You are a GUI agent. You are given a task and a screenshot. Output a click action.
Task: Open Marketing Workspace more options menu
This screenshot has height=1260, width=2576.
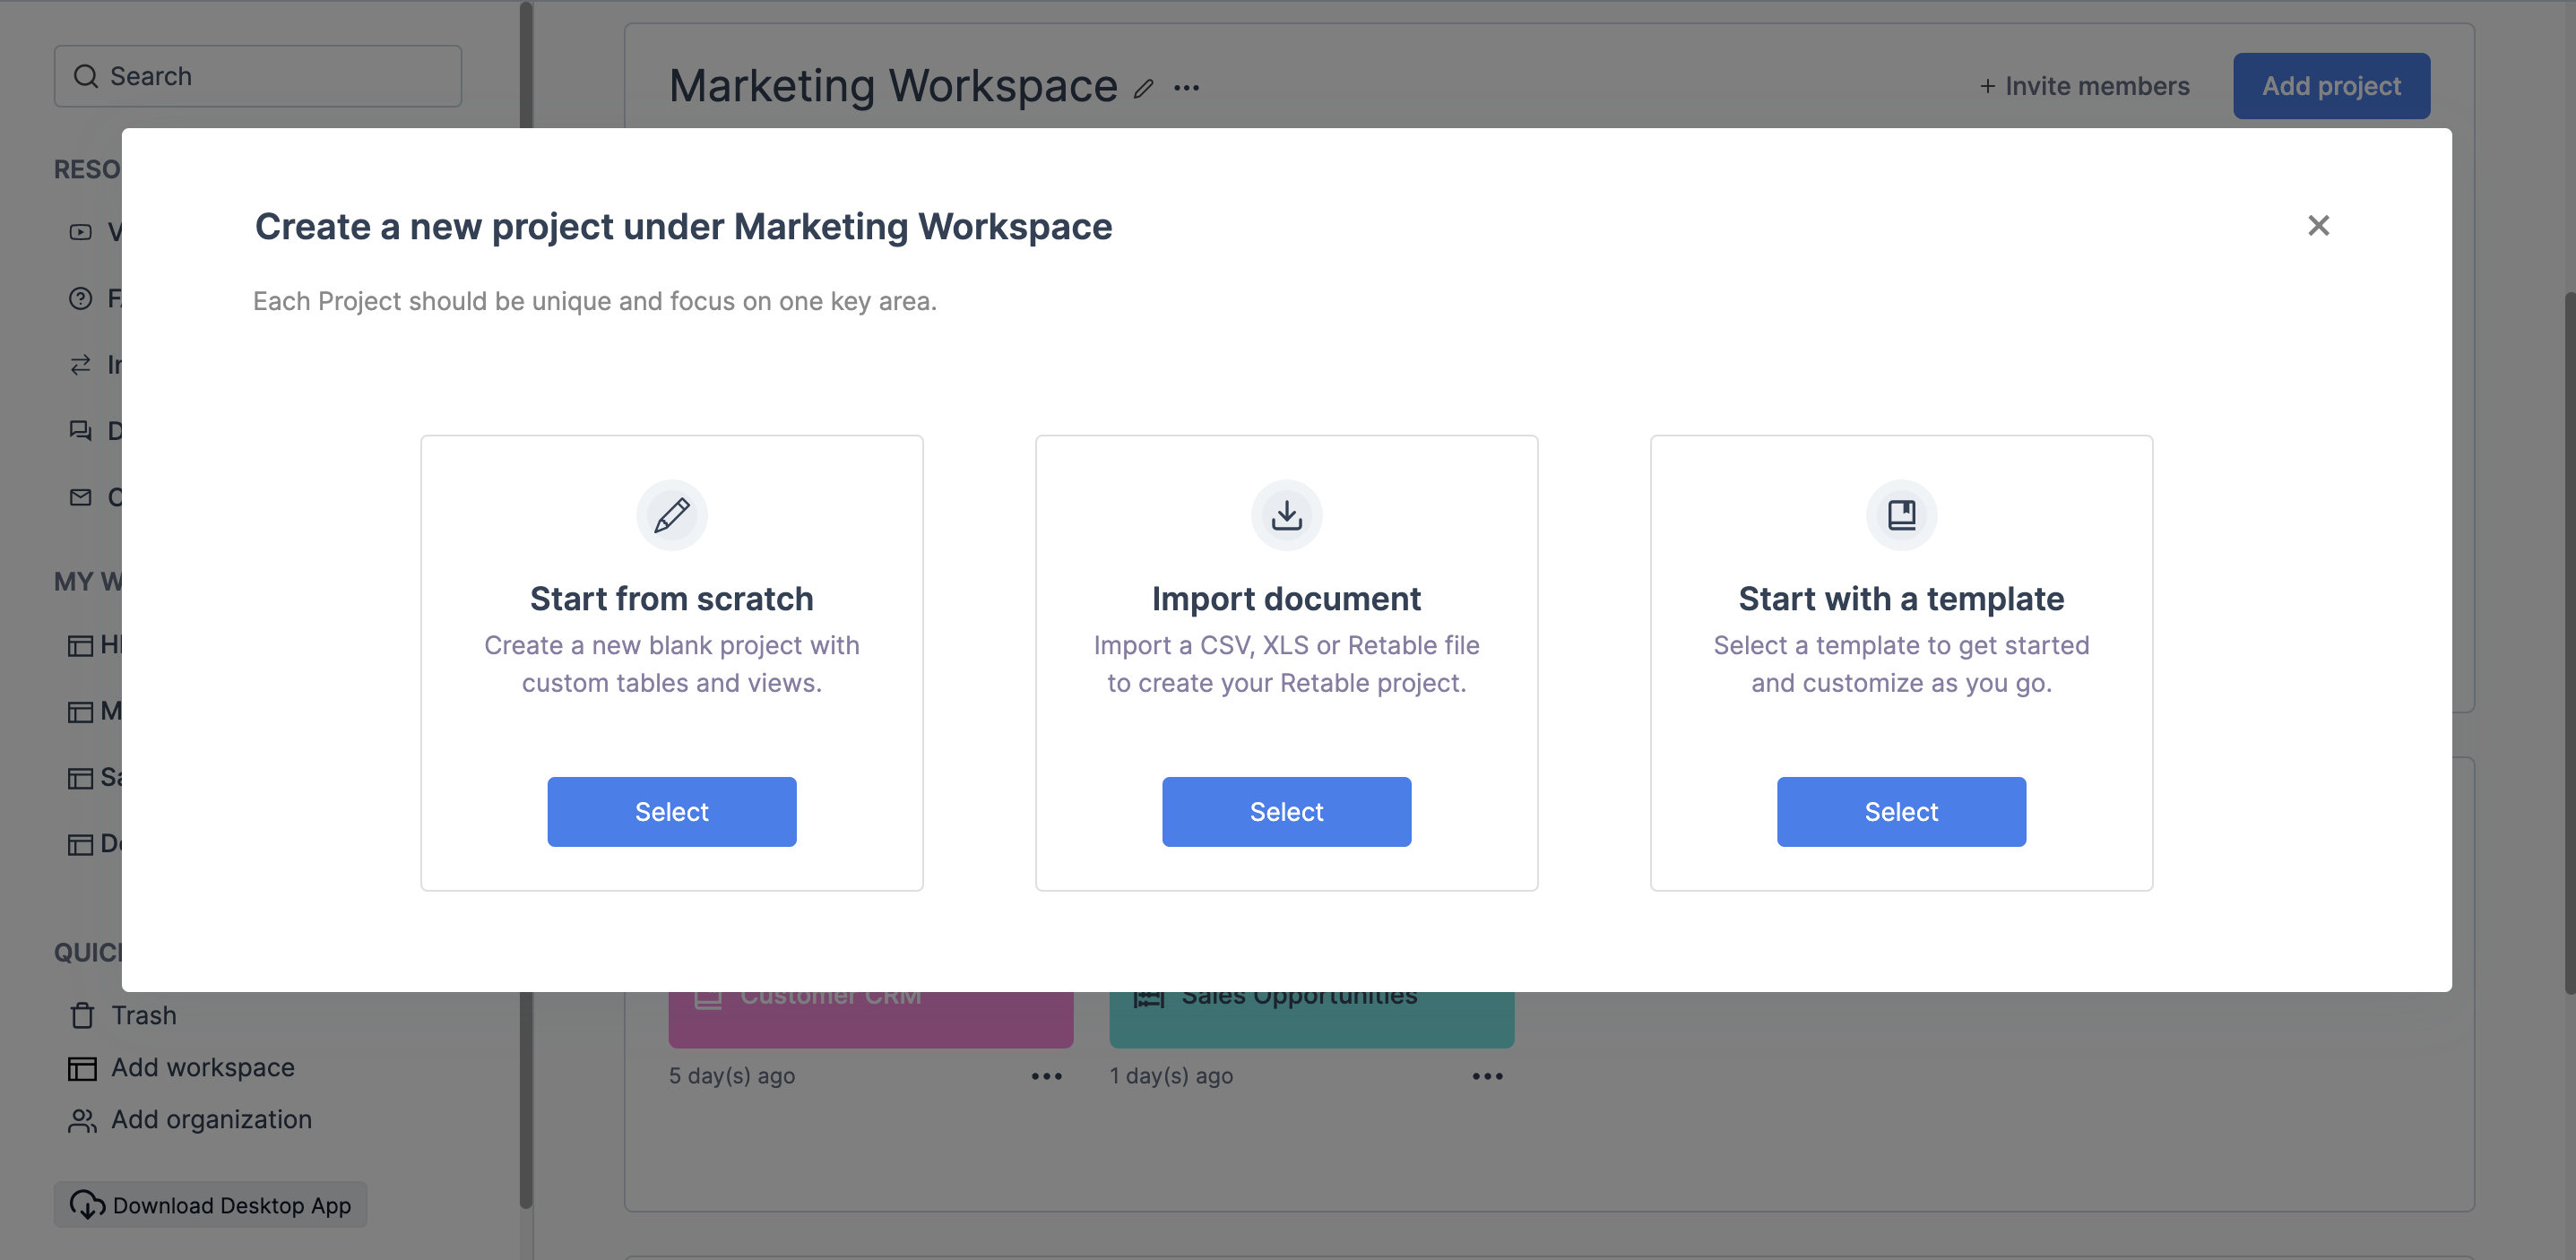[1187, 88]
